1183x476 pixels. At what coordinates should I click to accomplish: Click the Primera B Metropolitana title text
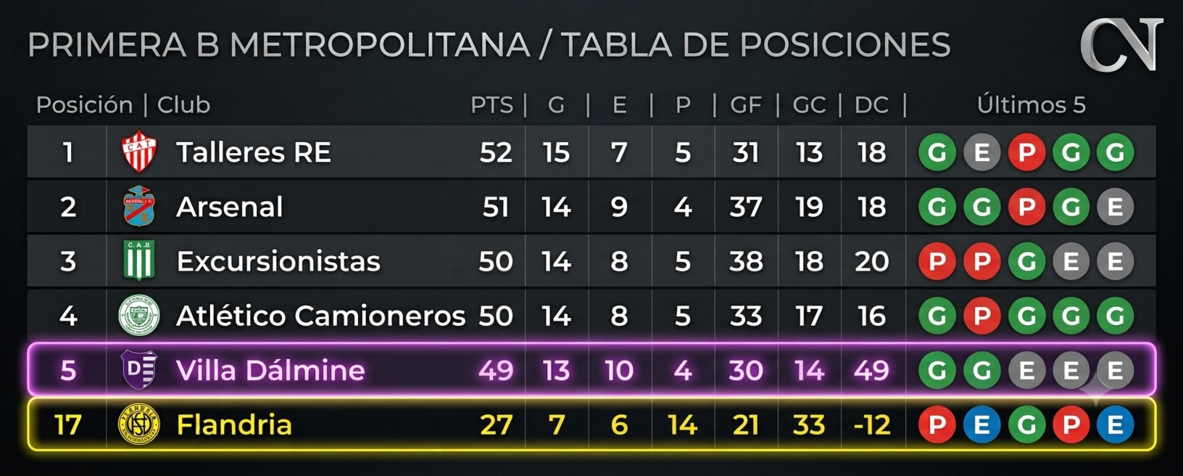pyautogui.click(x=278, y=45)
